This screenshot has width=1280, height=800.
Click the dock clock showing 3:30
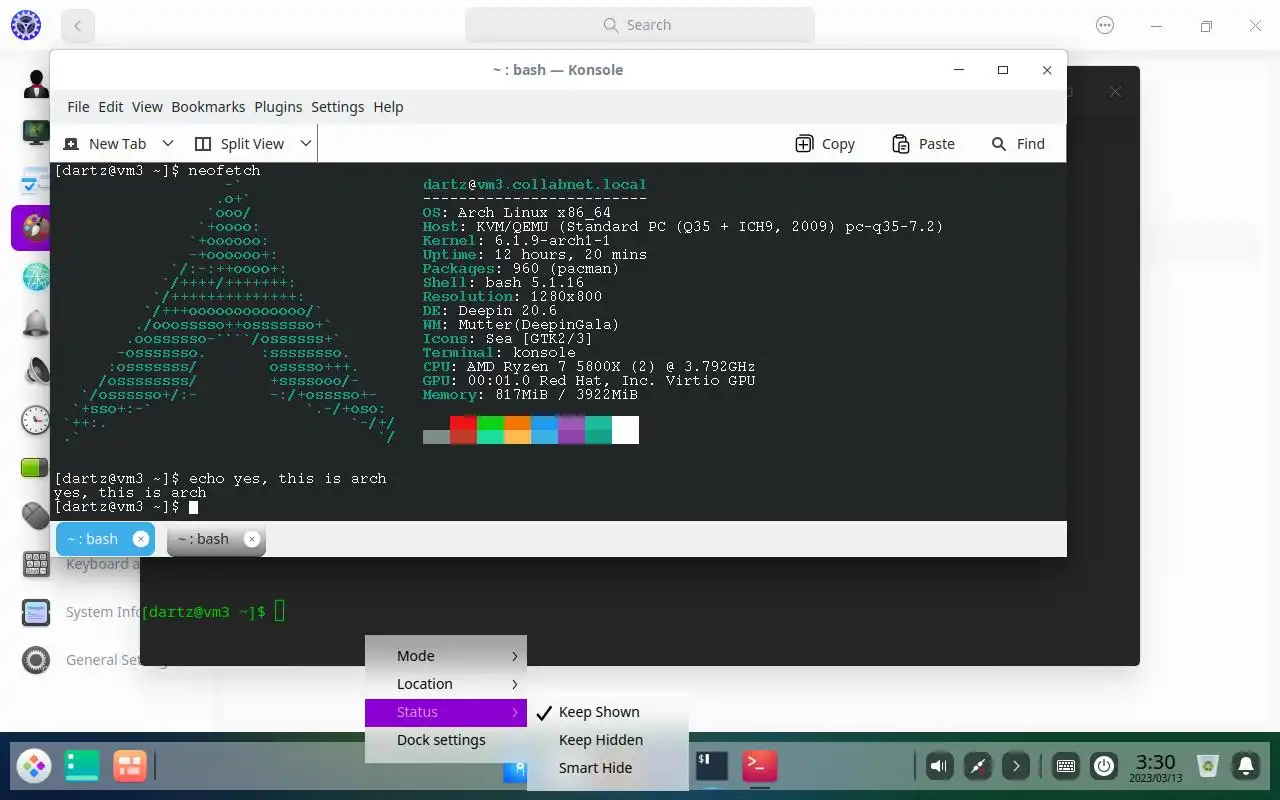pos(1156,767)
